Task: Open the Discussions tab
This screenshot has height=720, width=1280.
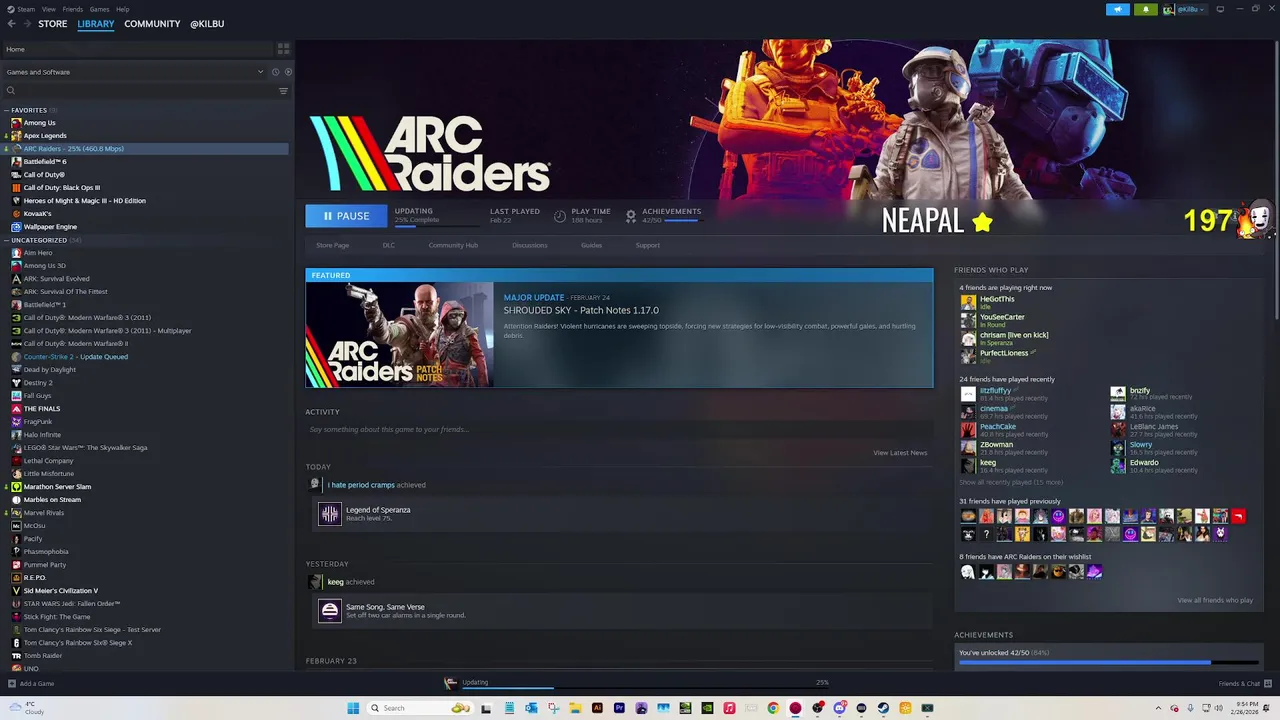Action: pos(530,245)
